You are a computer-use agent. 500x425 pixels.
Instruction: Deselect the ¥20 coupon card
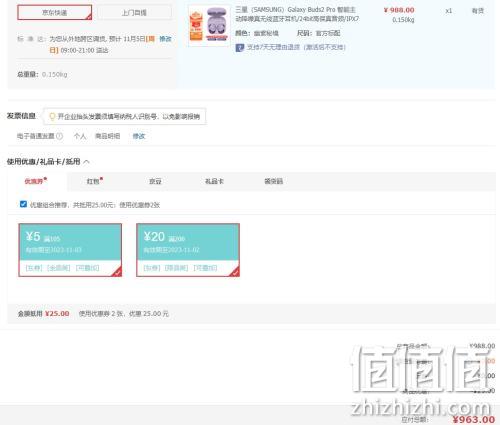pyautogui.click(x=188, y=250)
